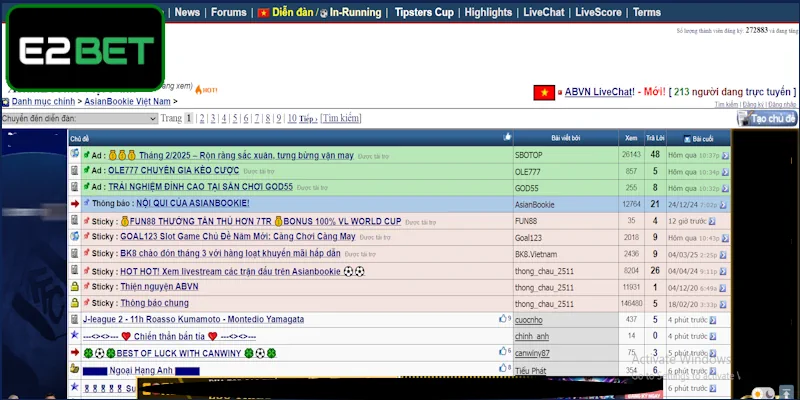Open author canwiny87 profile link
Image resolution: width=800 pixels, height=400 pixels.
[x=532, y=353]
